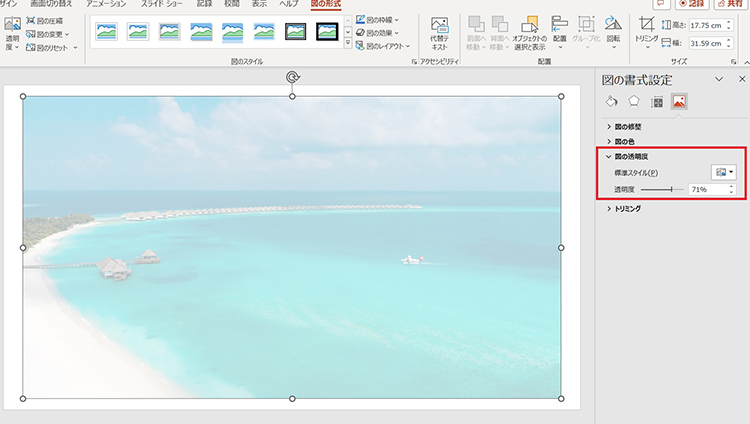The image size is (750, 424).
Task: Open the 透明度 transparency dropdown in ribbon
Action: pos(12,33)
